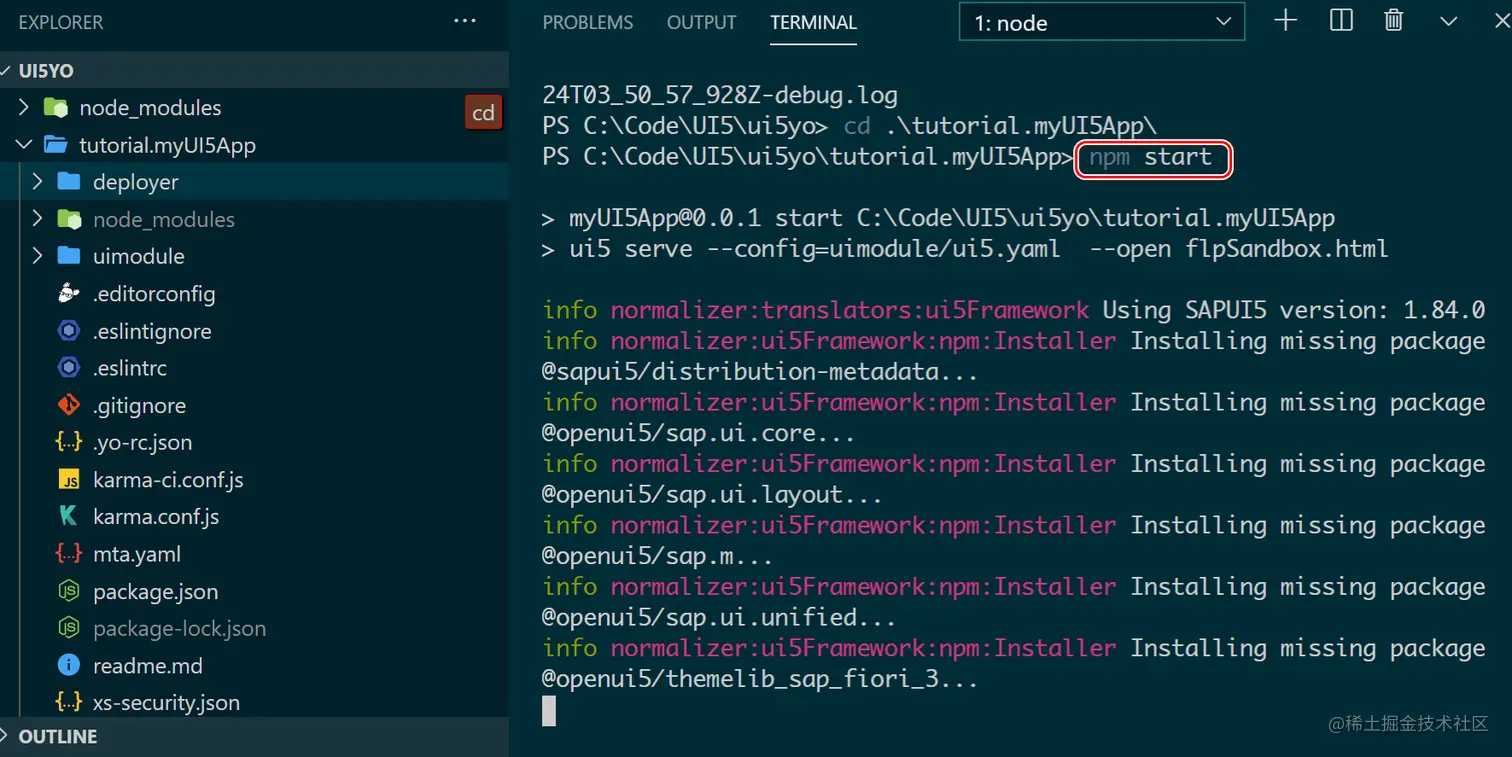Click the nested node_modules folder icon
The height and width of the screenshot is (757, 1512).
click(x=69, y=219)
